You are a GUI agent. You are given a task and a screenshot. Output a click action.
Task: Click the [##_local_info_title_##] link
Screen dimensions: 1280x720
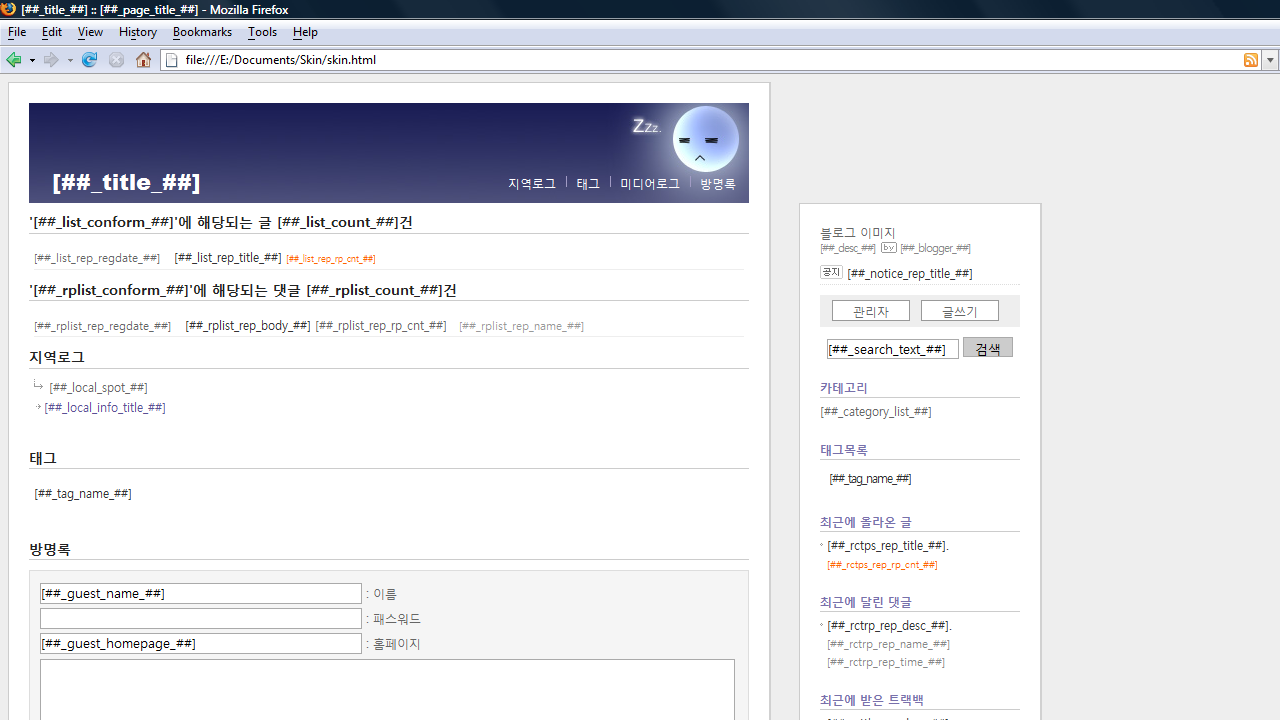click(105, 407)
